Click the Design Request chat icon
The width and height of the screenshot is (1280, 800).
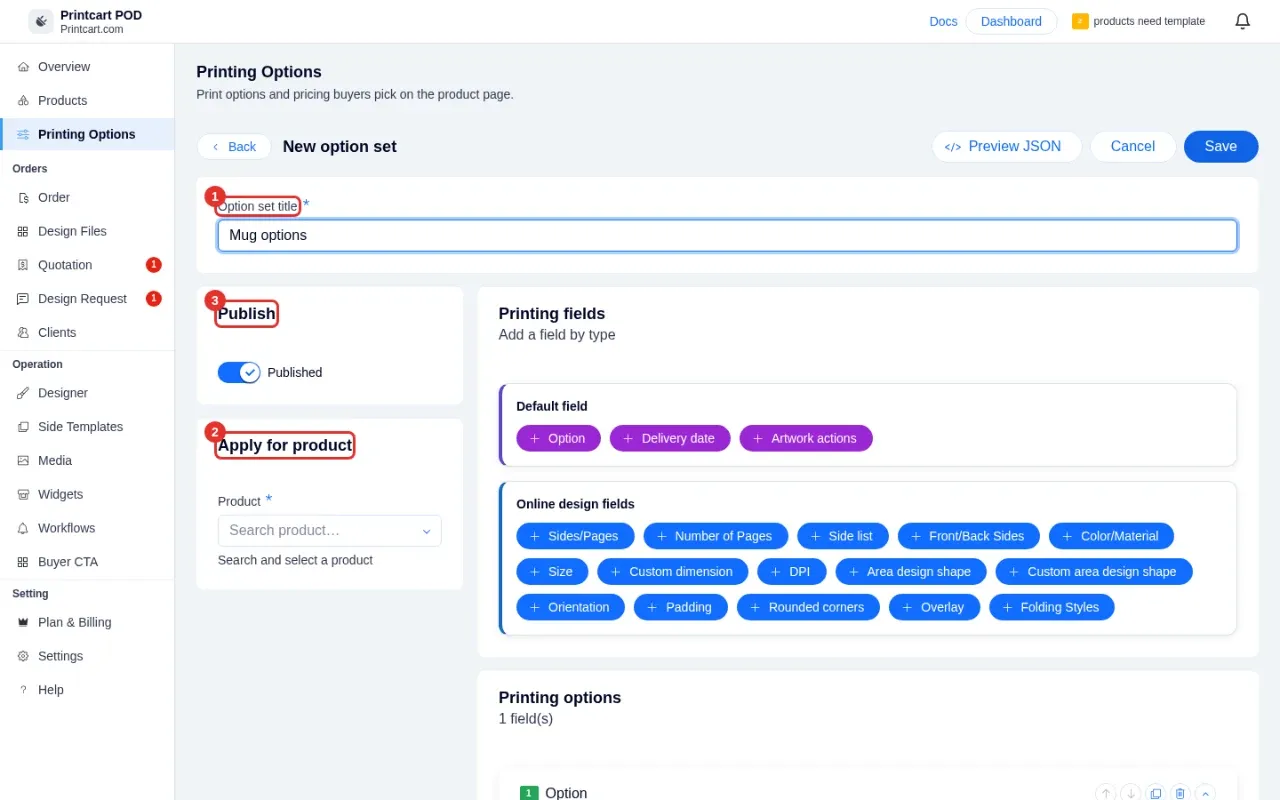(23, 299)
